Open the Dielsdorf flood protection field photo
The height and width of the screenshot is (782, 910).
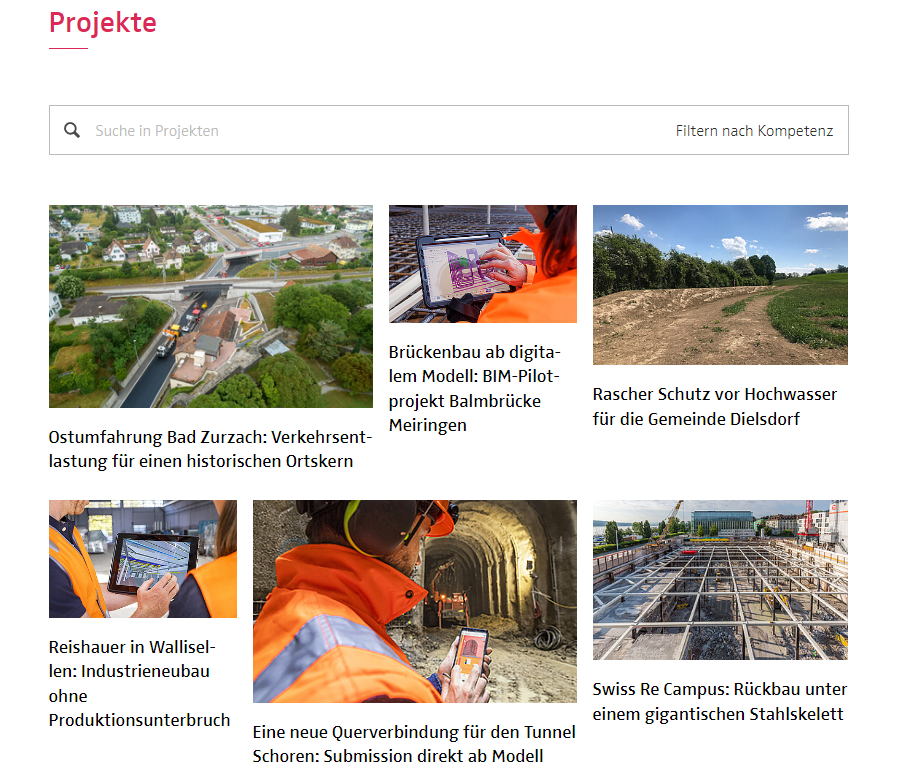[x=720, y=285]
